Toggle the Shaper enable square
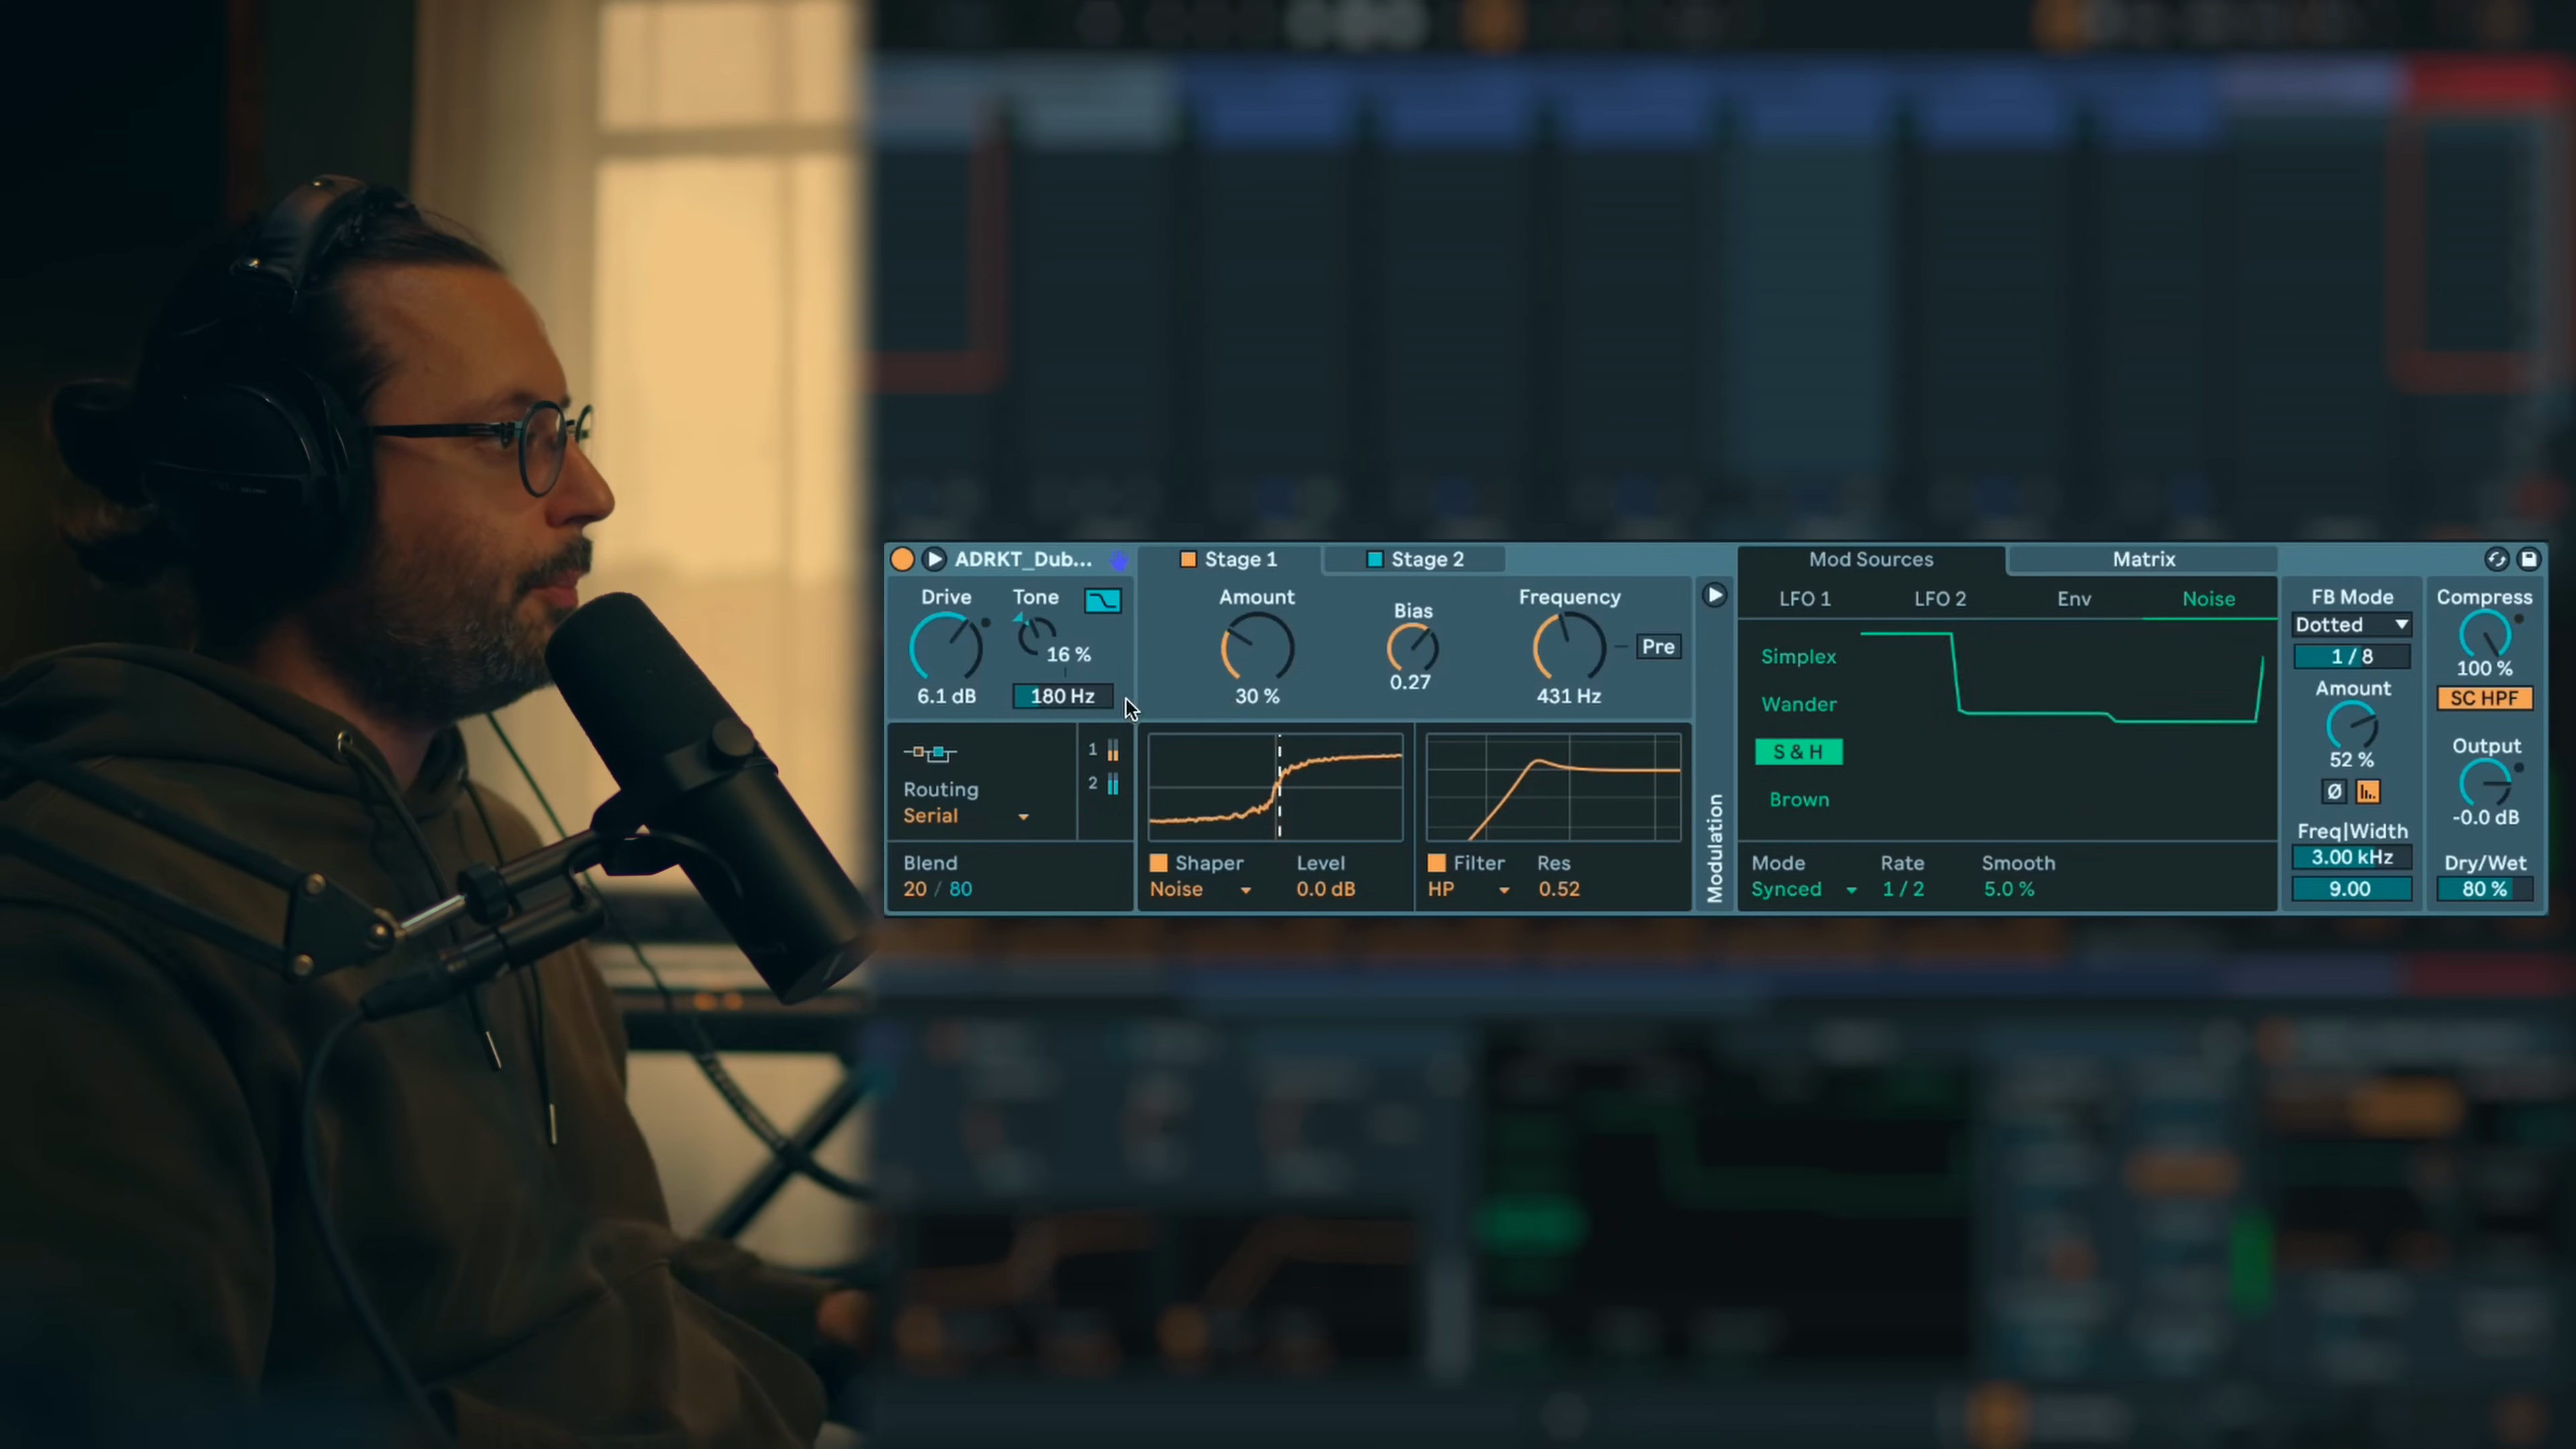Viewport: 2576px width, 1449px height. (x=1158, y=863)
